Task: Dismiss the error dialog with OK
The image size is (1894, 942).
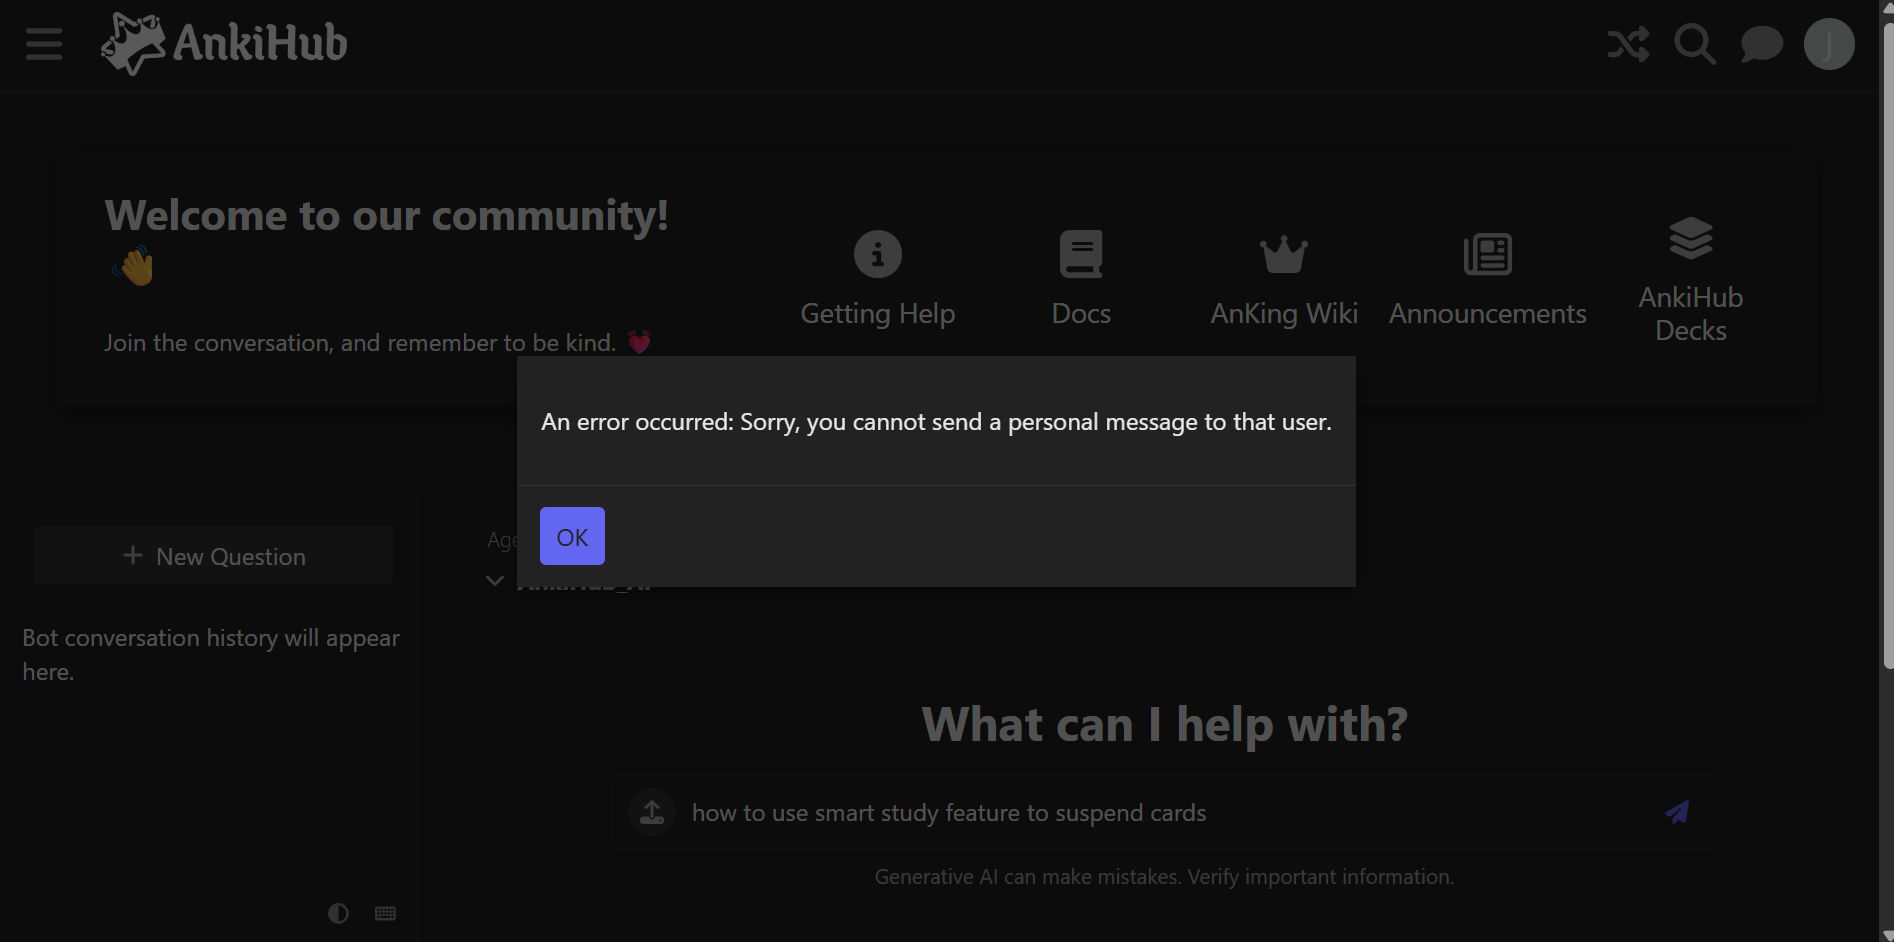Action: tap(572, 536)
